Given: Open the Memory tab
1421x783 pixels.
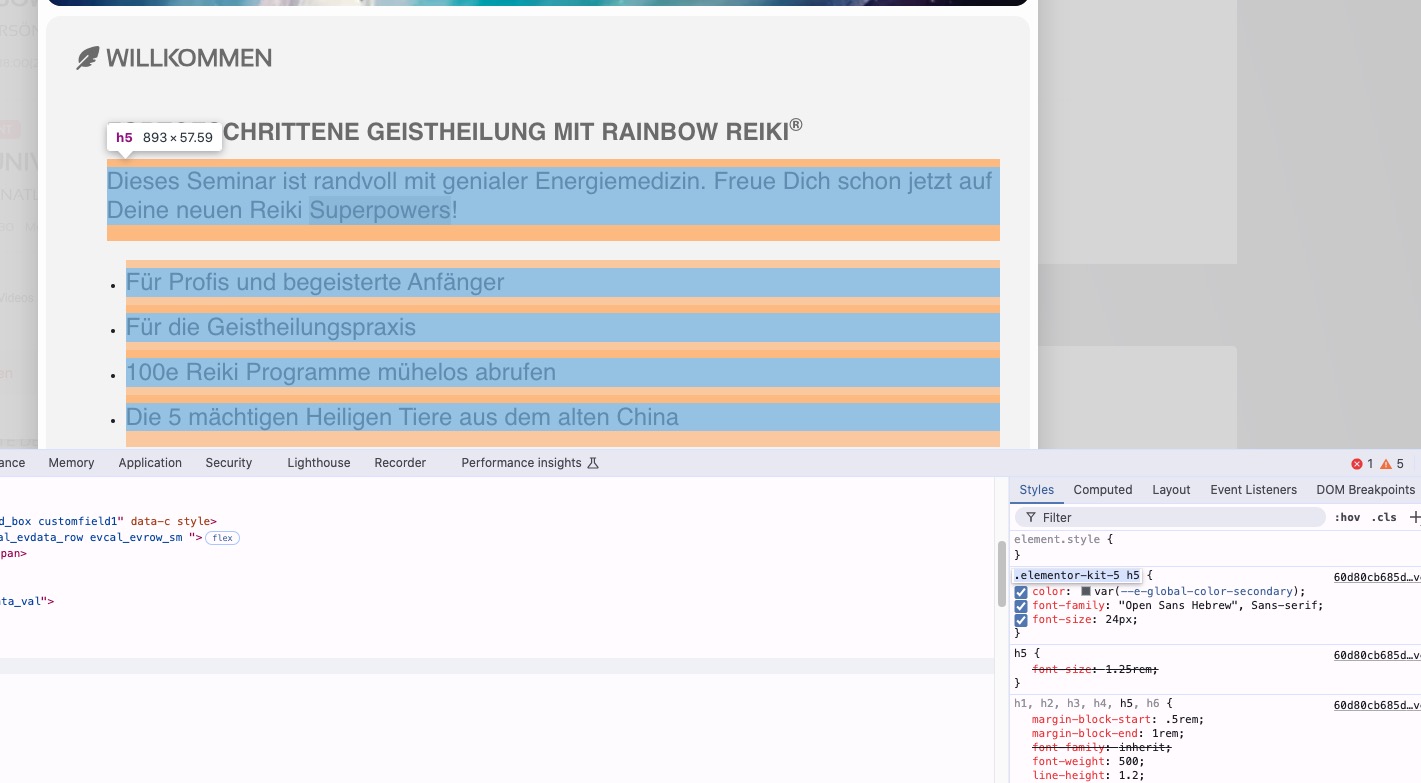Looking at the screenshot, I should point(71,463).
